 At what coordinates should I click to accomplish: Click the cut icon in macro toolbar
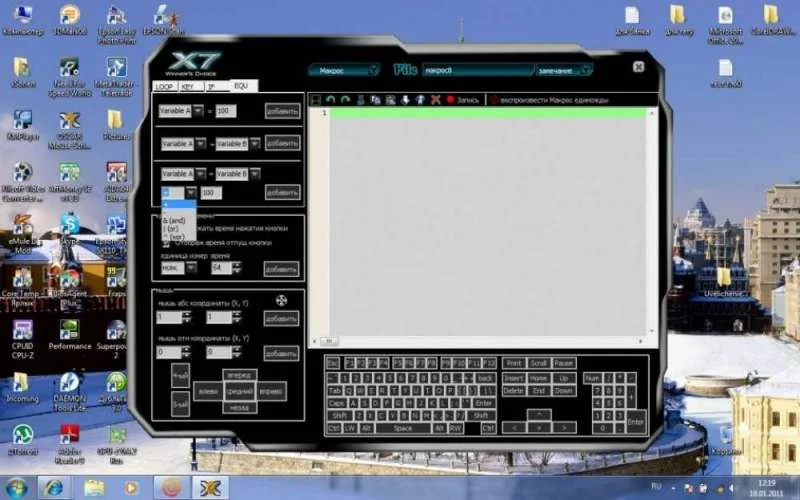click(x=361, y=100)
